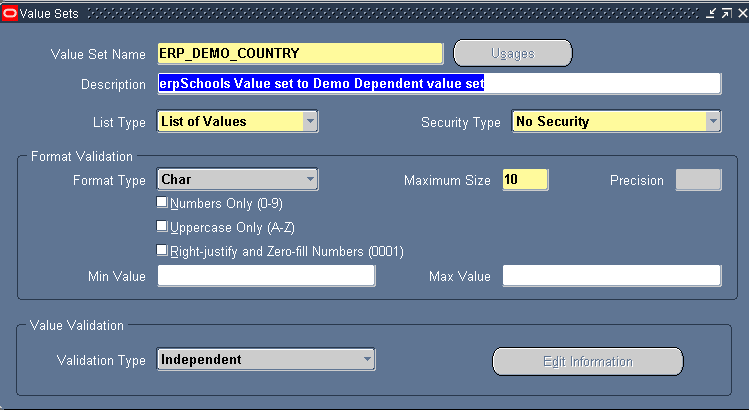Maximize the Value Sets window
Viewport: 749px width, 410px height.
point(727,13)
